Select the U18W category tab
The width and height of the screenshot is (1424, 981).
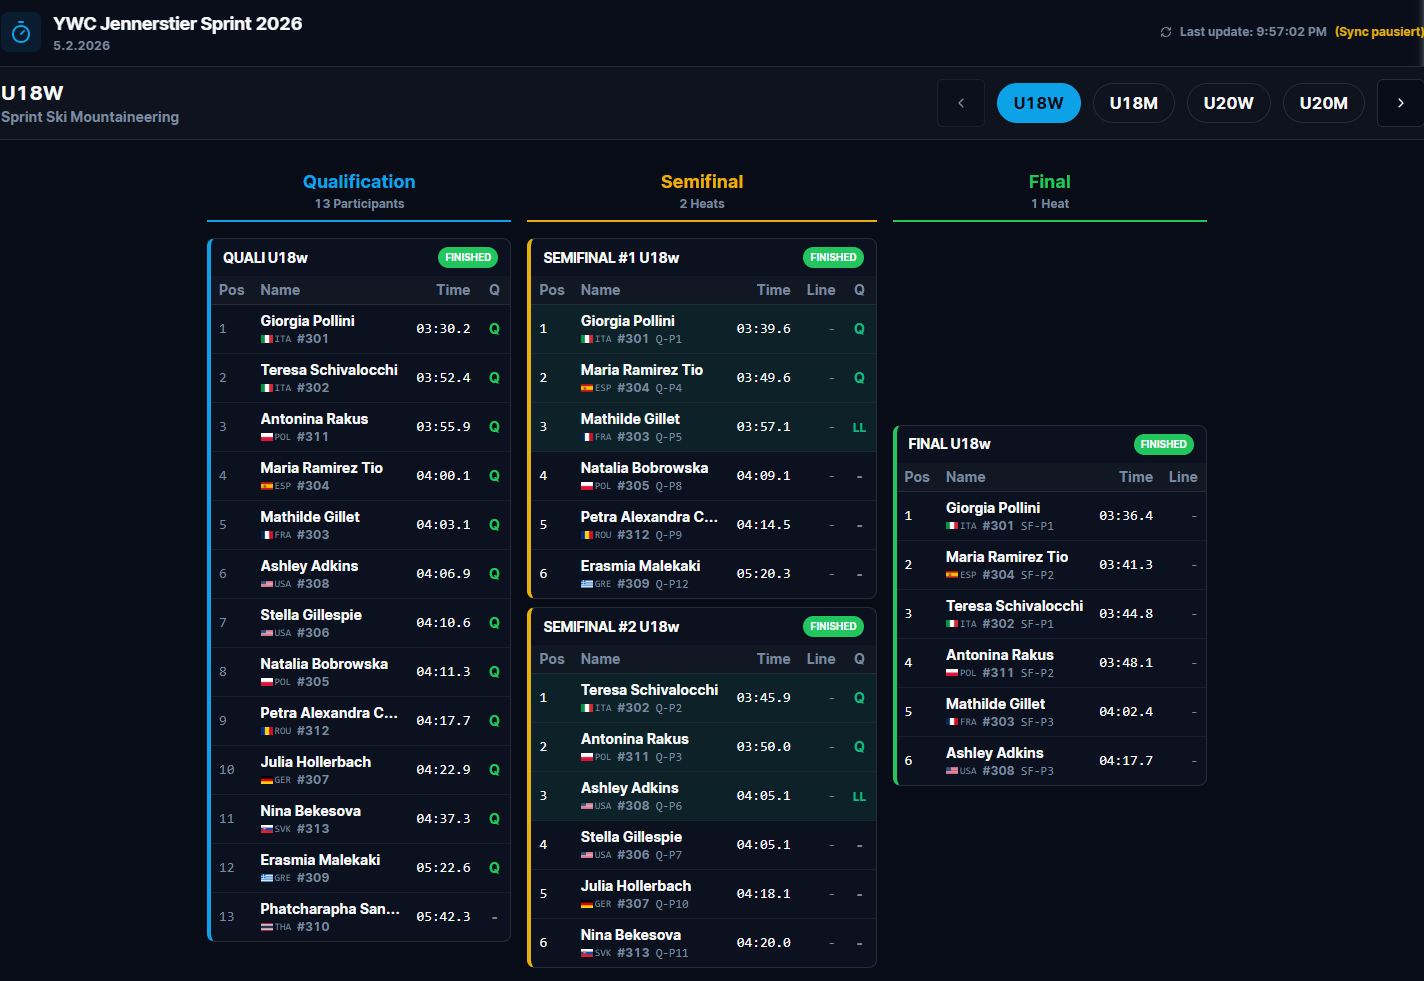(x=1039, y=103)
